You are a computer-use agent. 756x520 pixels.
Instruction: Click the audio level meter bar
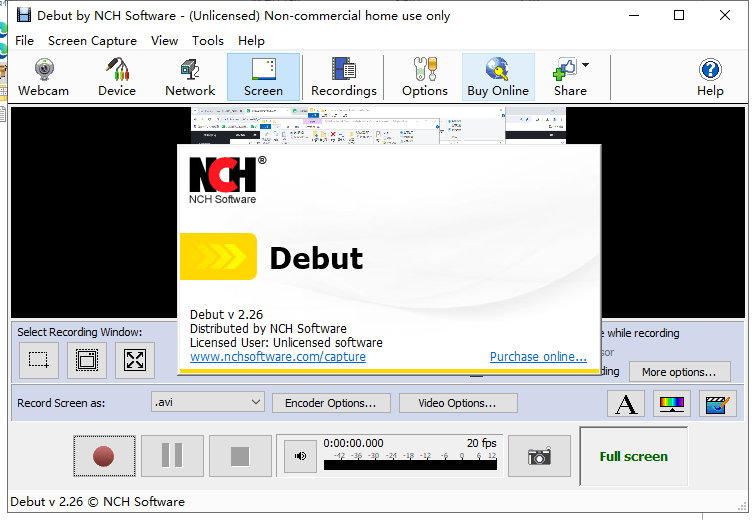pos(410,465)
